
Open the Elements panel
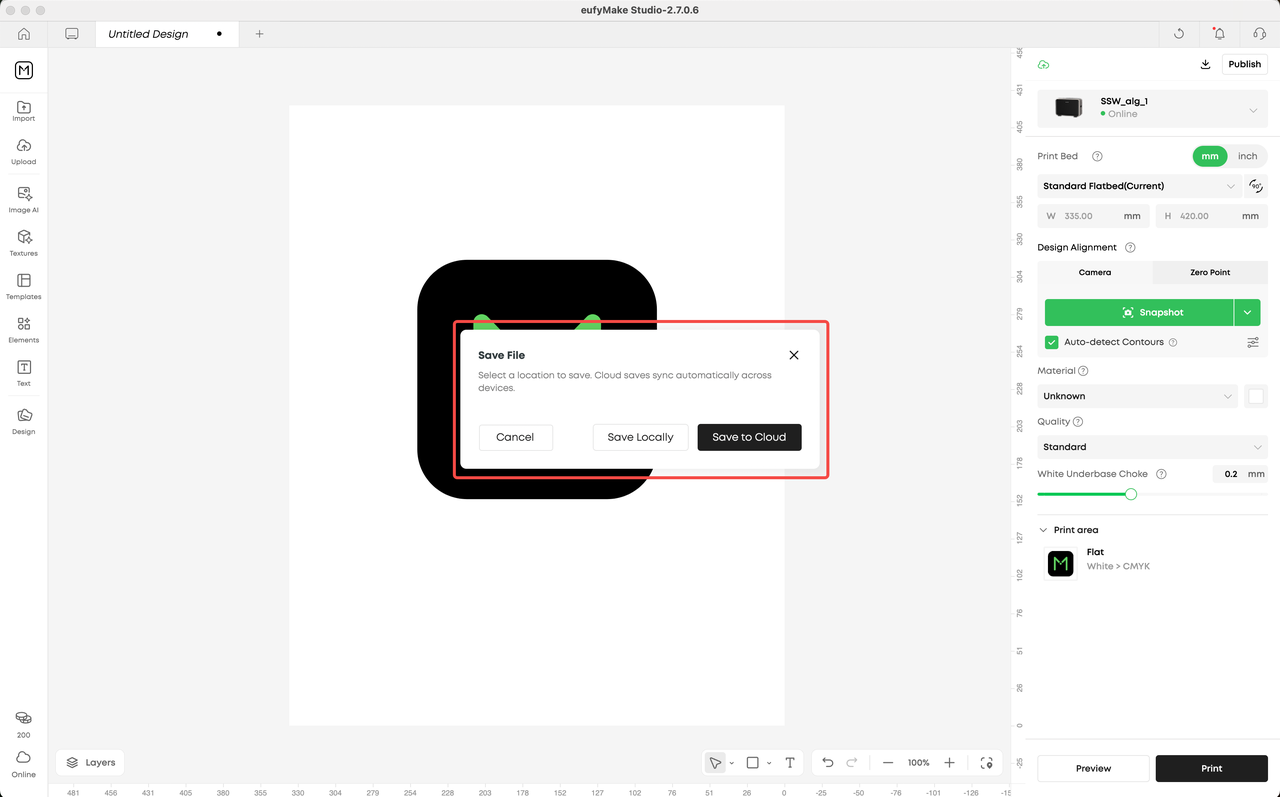click(x=24, y=329)
